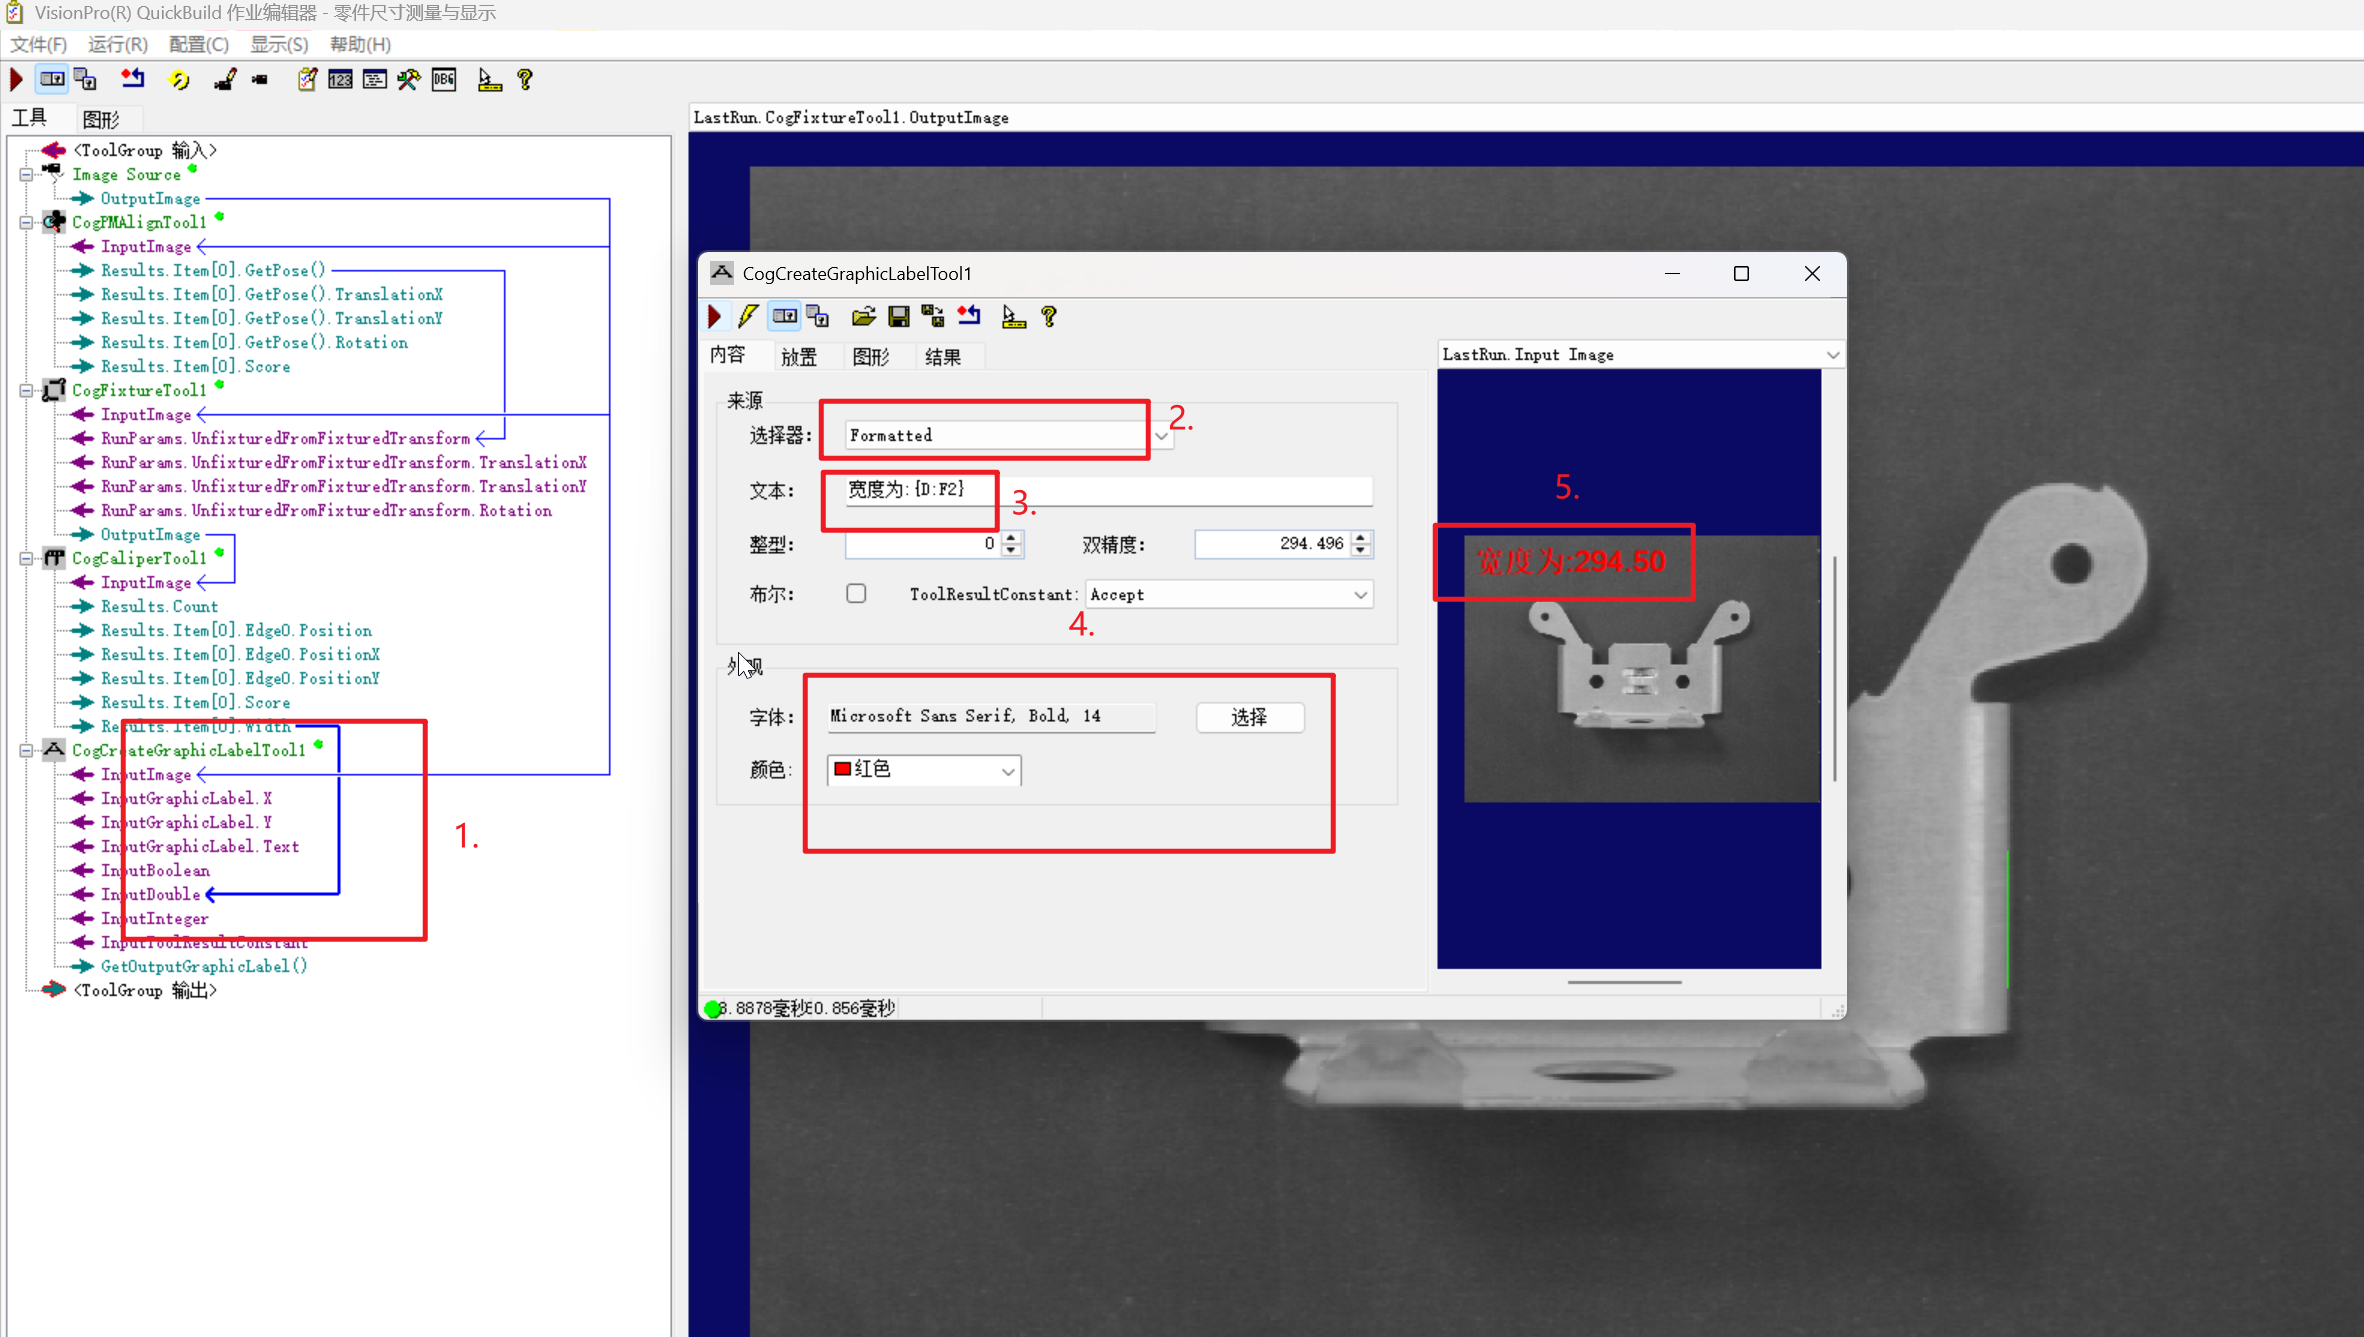
Task: Collapse the CogPMAlignTool1 tree node
Action: pos(26,223)
